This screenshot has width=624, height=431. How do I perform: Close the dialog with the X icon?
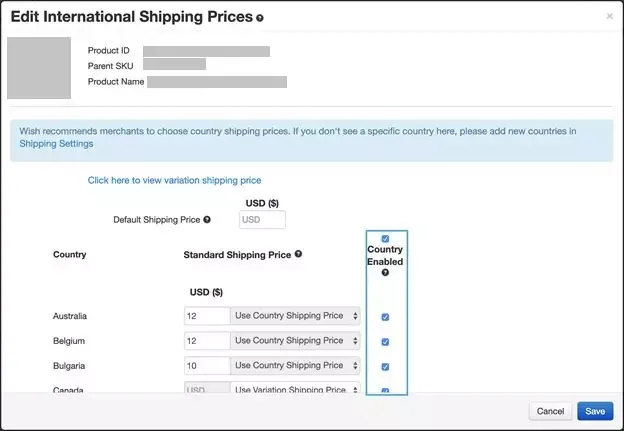click(x=610, y=16)
